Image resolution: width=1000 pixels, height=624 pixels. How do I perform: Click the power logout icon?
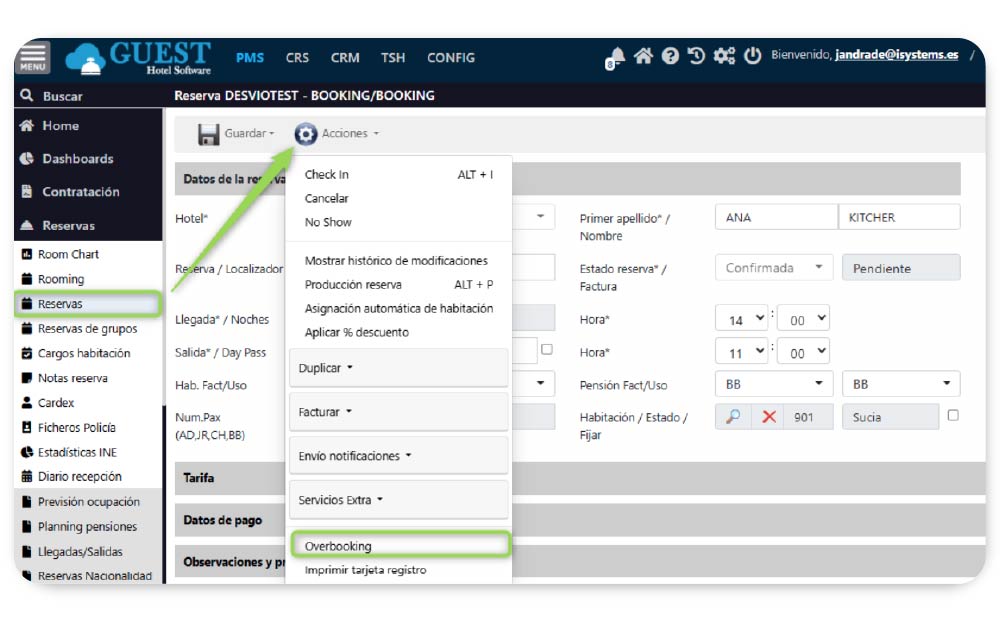tap(753, 56)
